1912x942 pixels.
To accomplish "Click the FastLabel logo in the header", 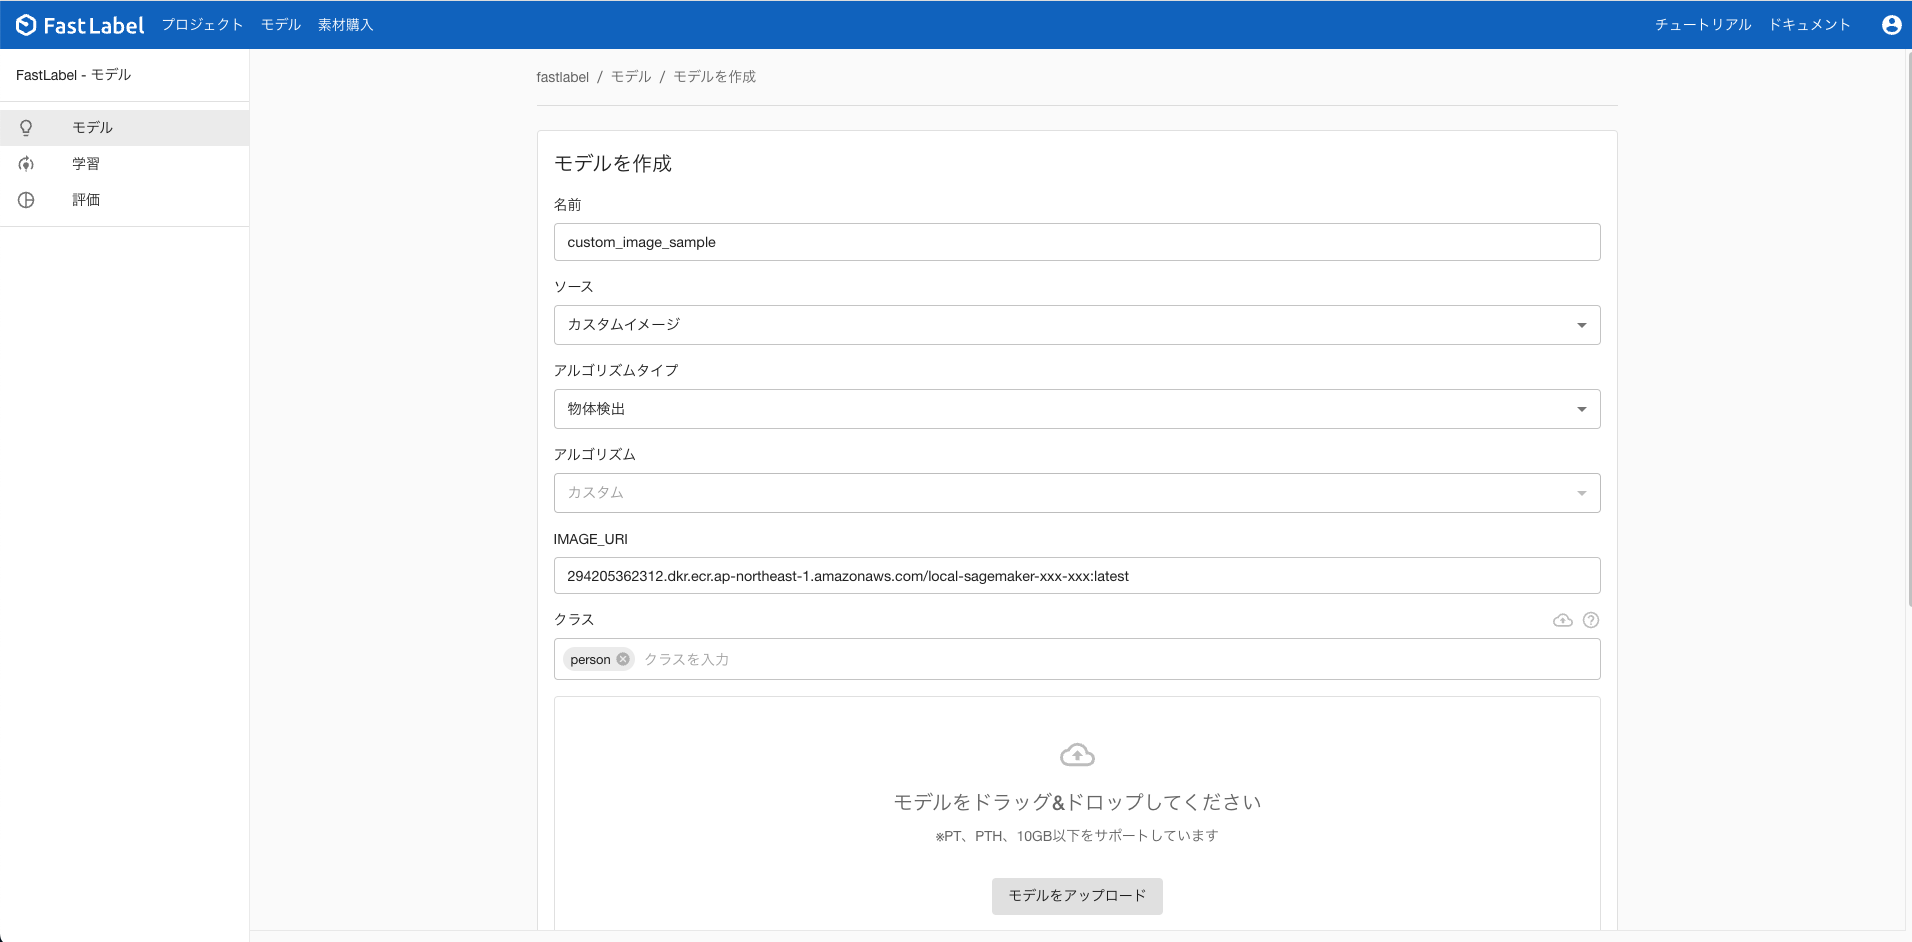I will pos(80,25).
